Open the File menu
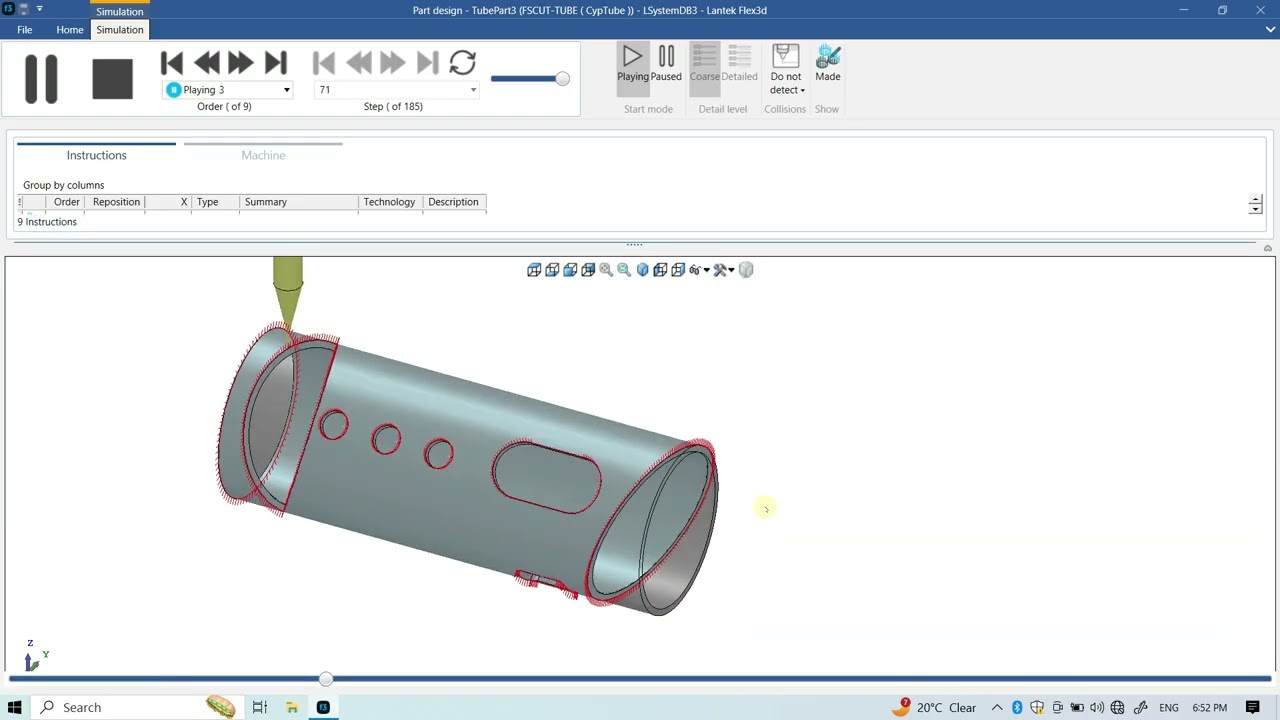 [24, 30]
